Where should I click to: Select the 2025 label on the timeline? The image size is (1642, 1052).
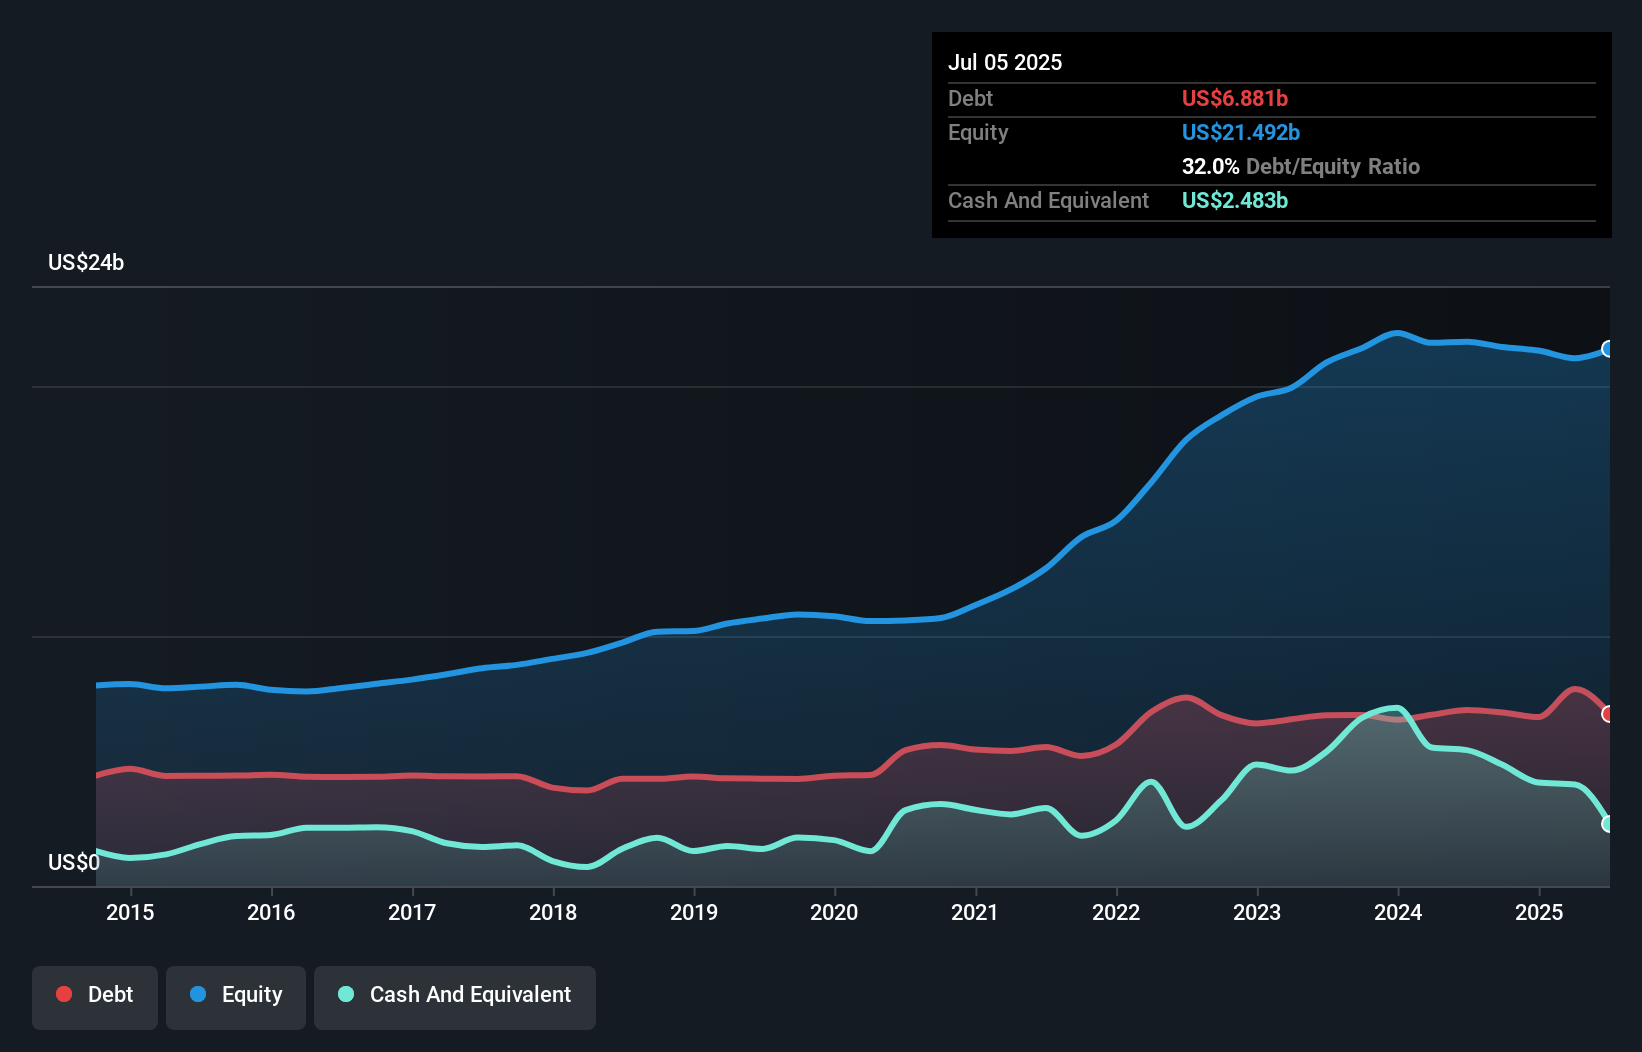pyautogui.click(x=1540, y=912)
